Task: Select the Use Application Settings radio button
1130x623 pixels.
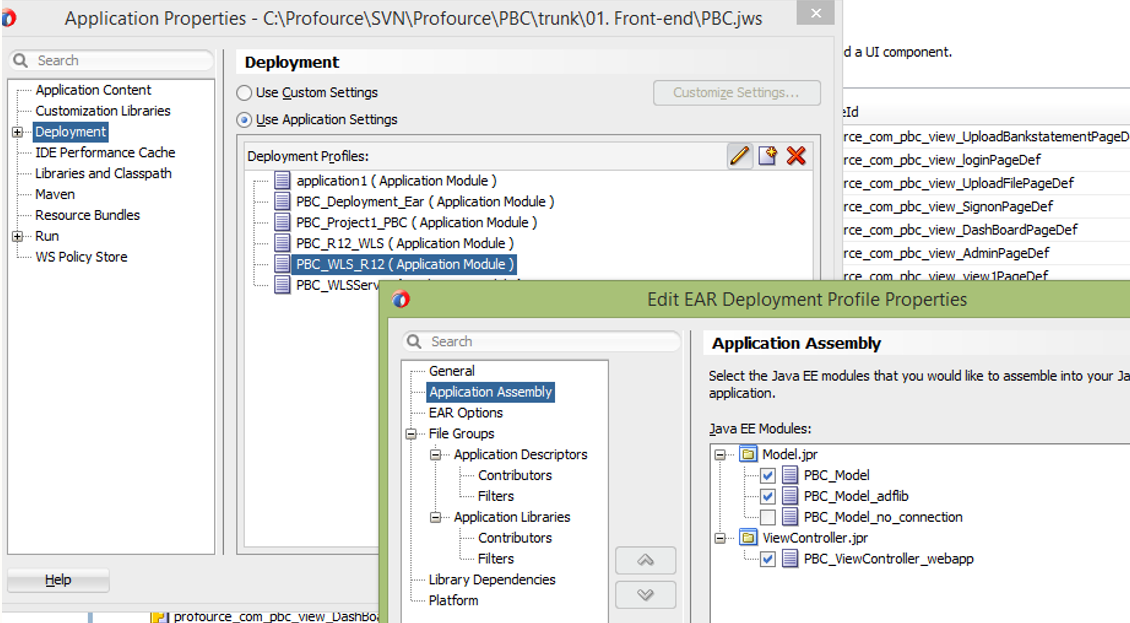Action: point(244,120)
